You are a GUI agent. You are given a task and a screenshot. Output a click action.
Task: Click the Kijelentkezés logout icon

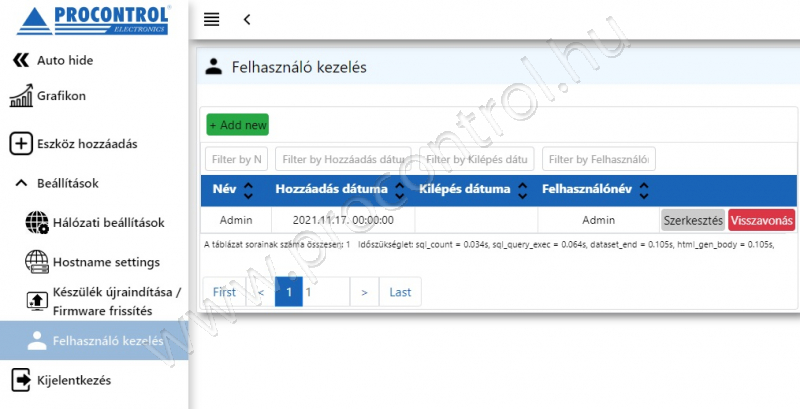coord(20,380)
